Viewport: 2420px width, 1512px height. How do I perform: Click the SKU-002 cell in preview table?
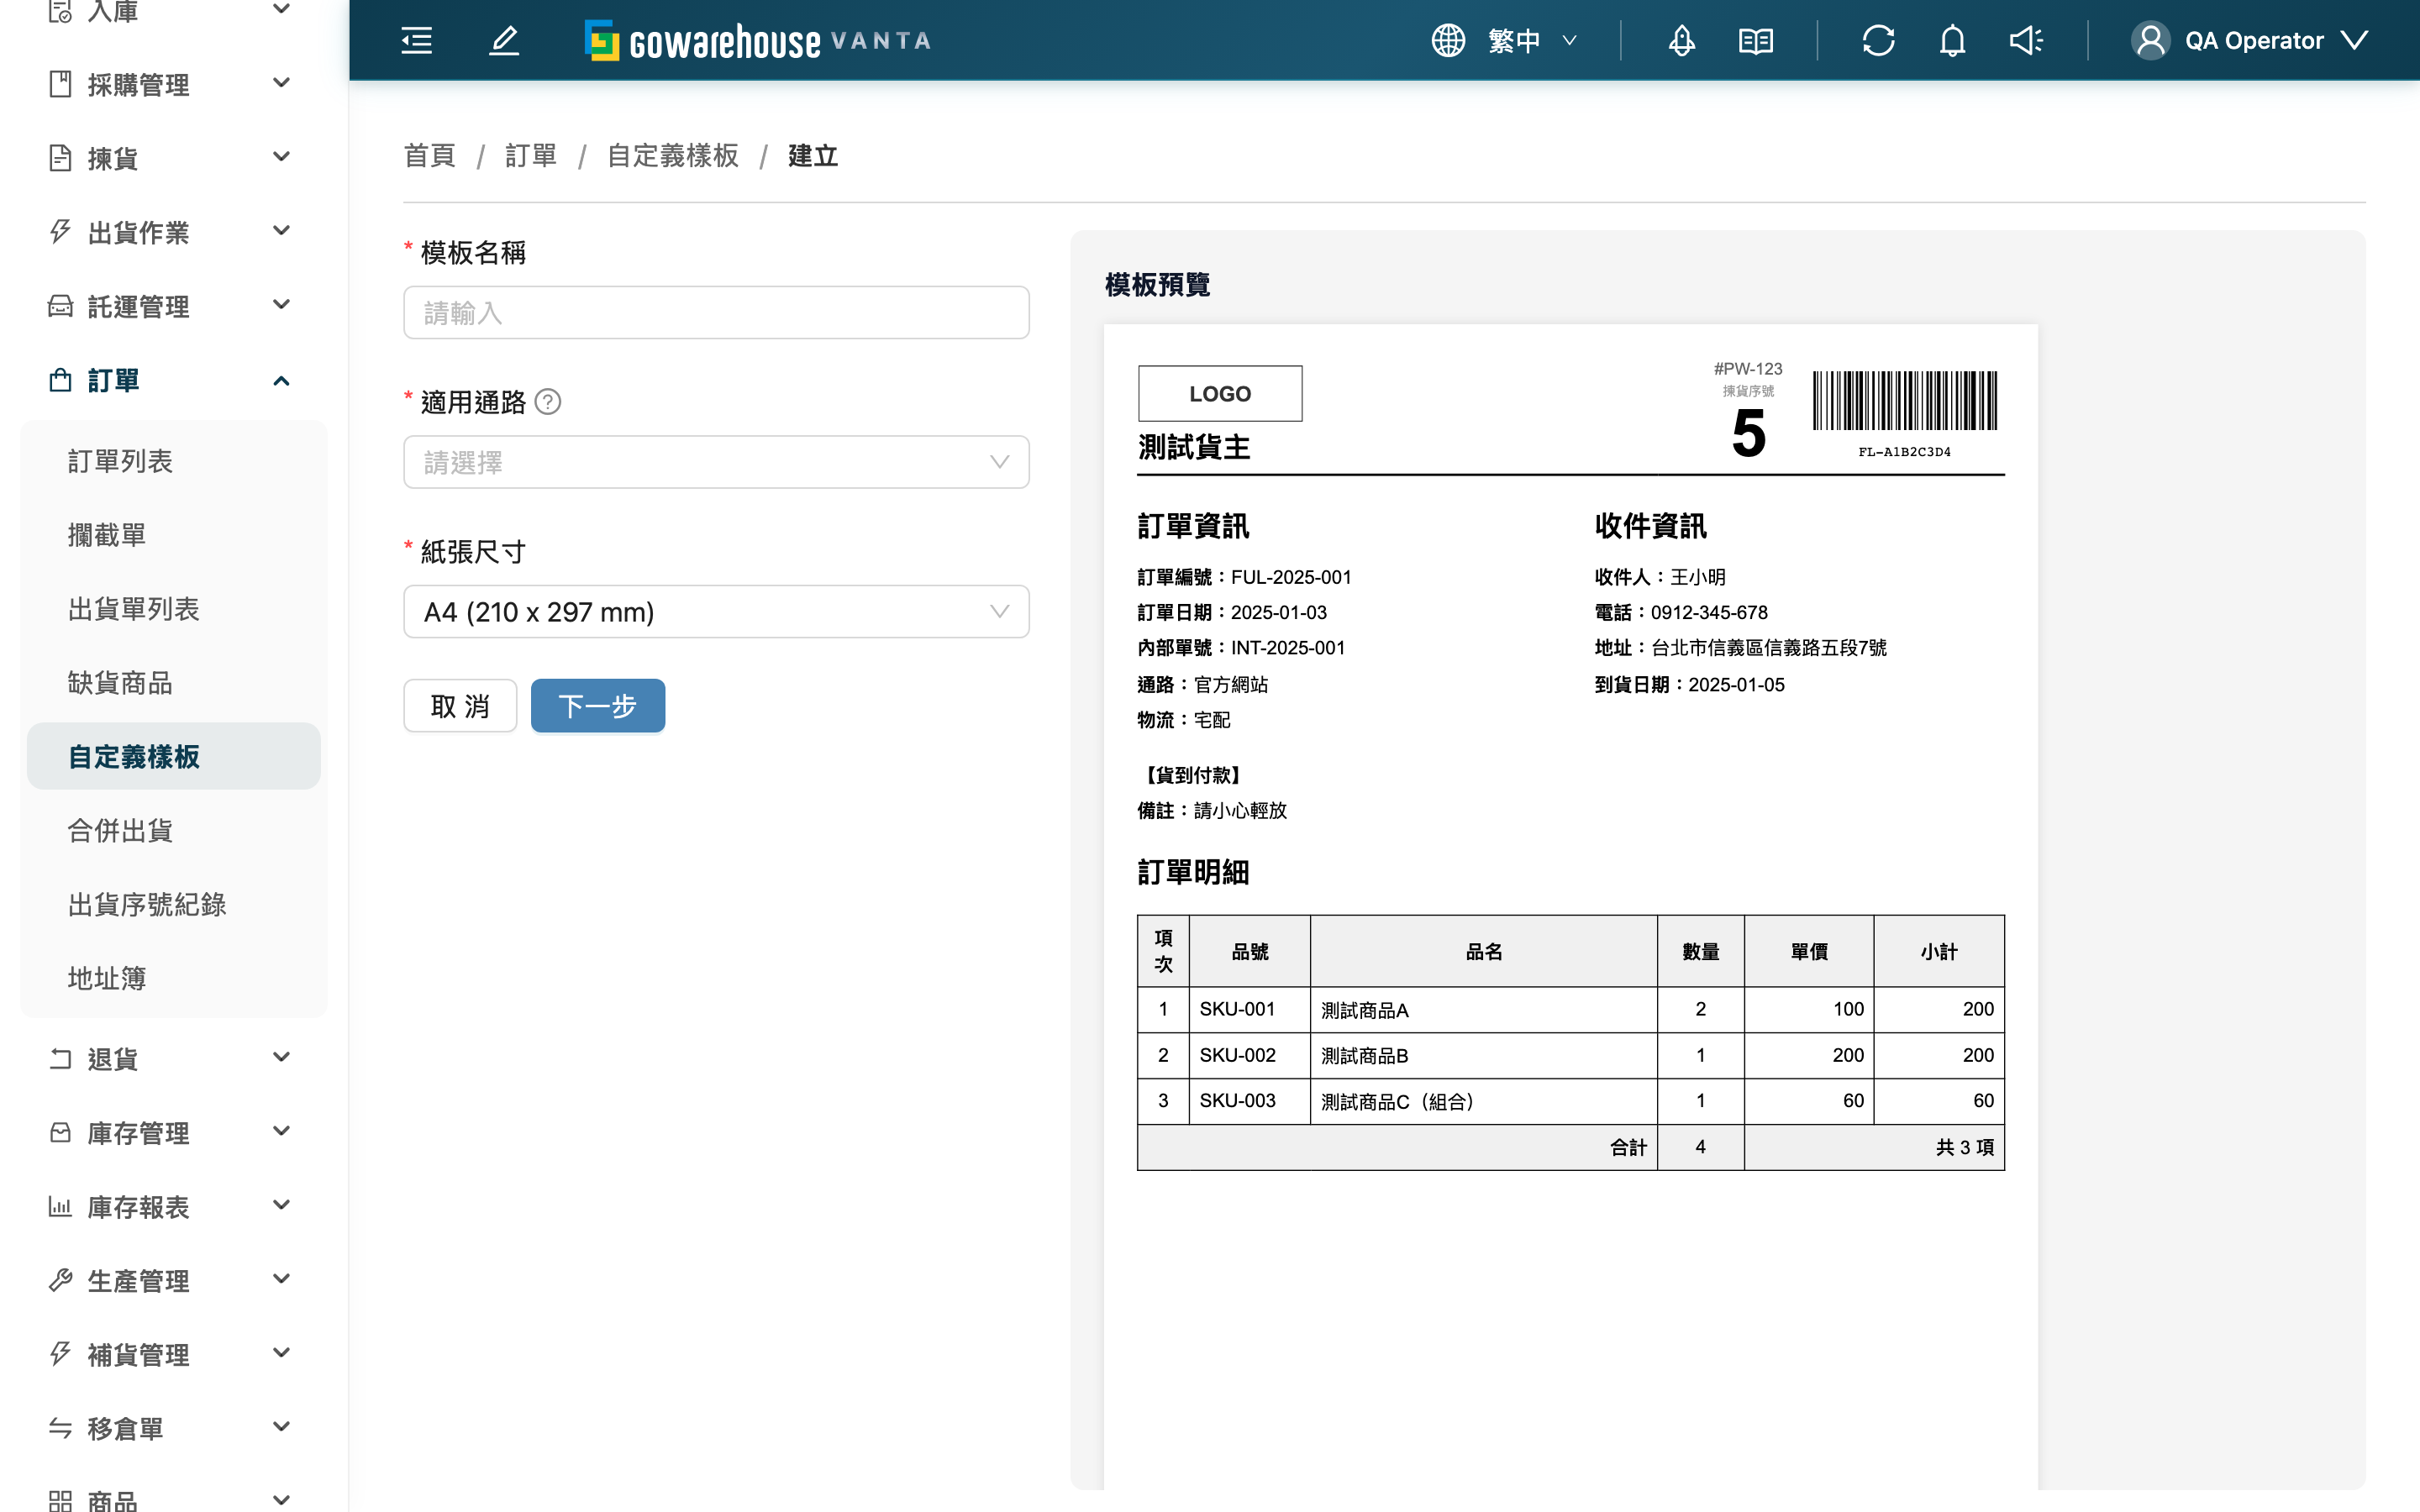click(1249, 1055)
